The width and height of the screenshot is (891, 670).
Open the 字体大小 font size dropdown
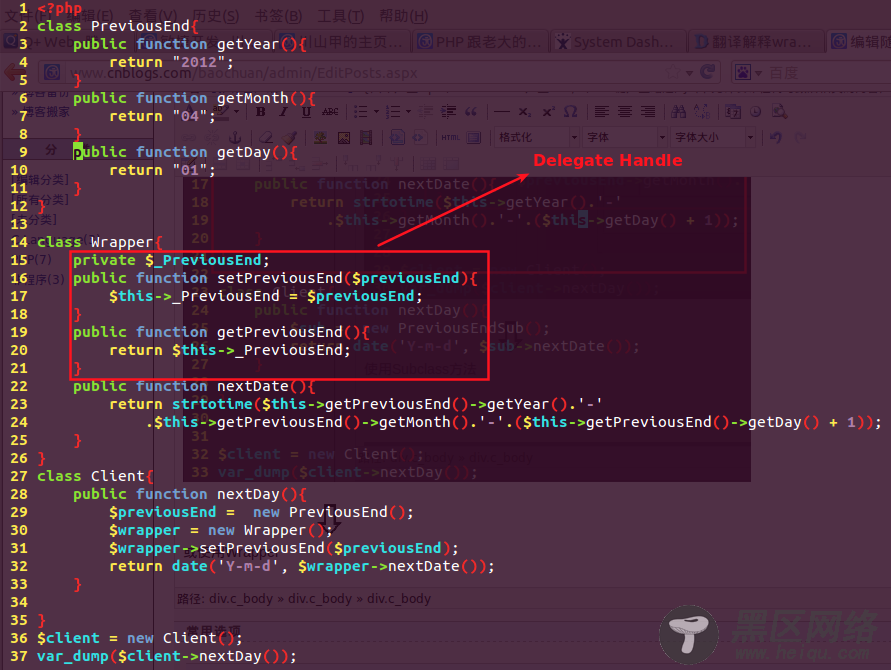713,138
